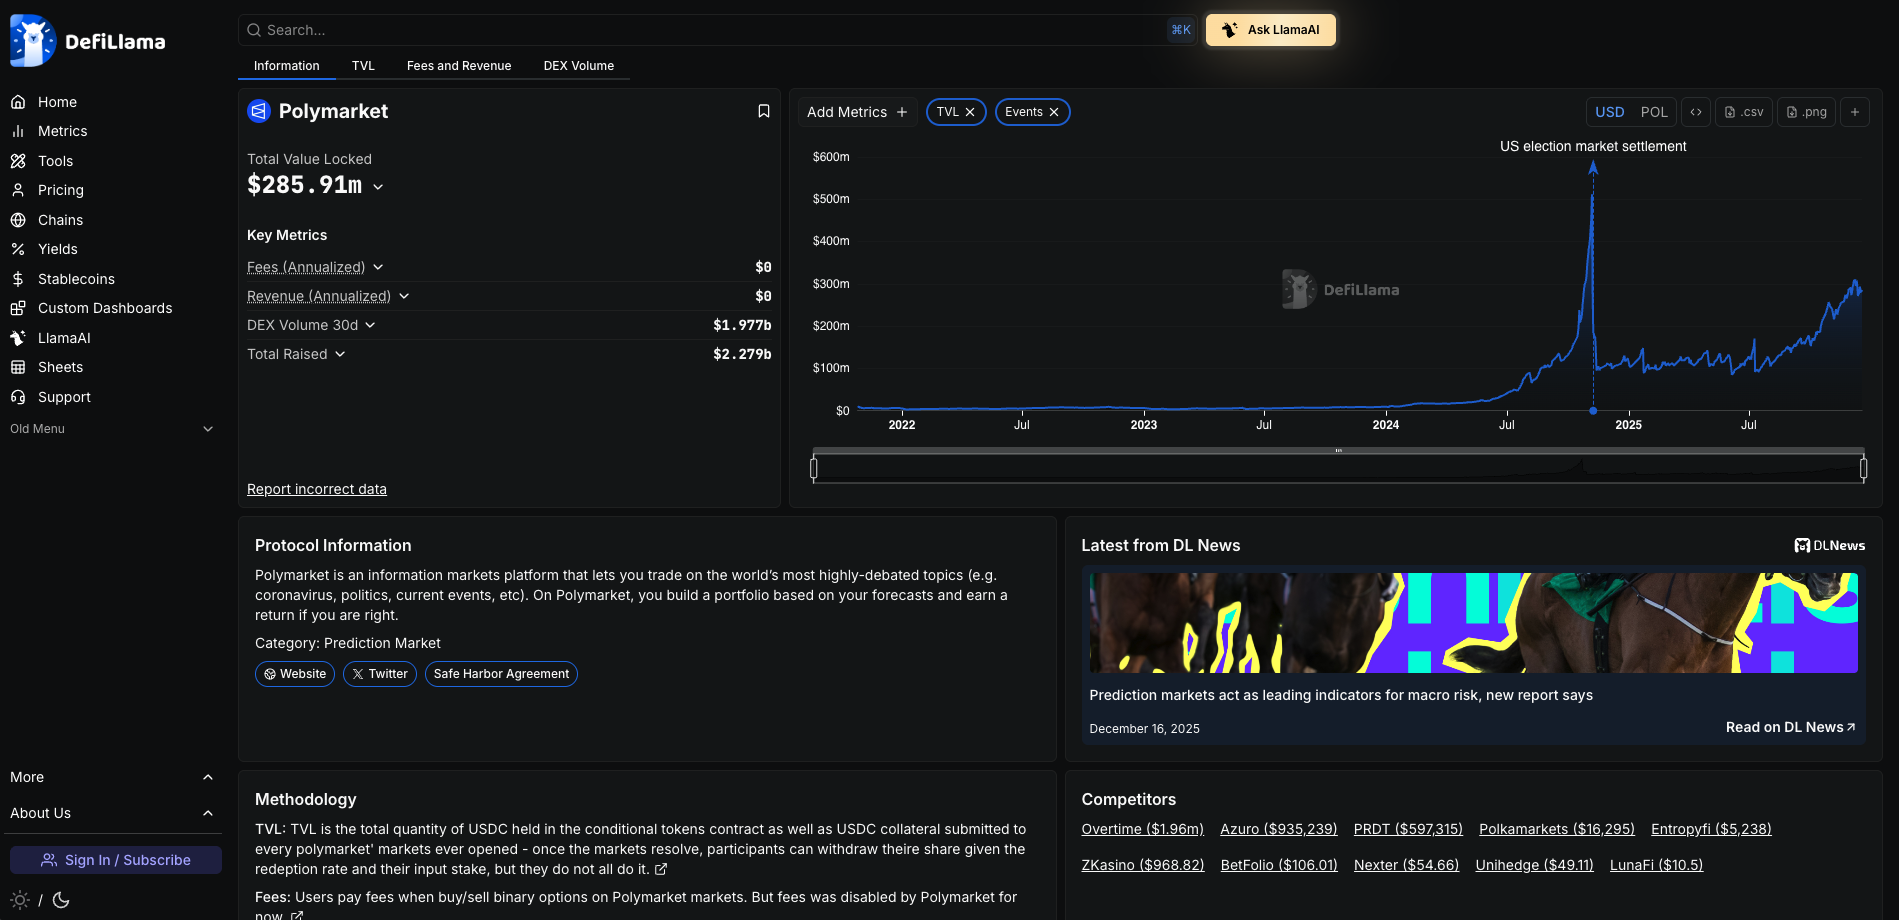
Task: Click the LlamaAI sidebar icon
Action: [17, 338]
